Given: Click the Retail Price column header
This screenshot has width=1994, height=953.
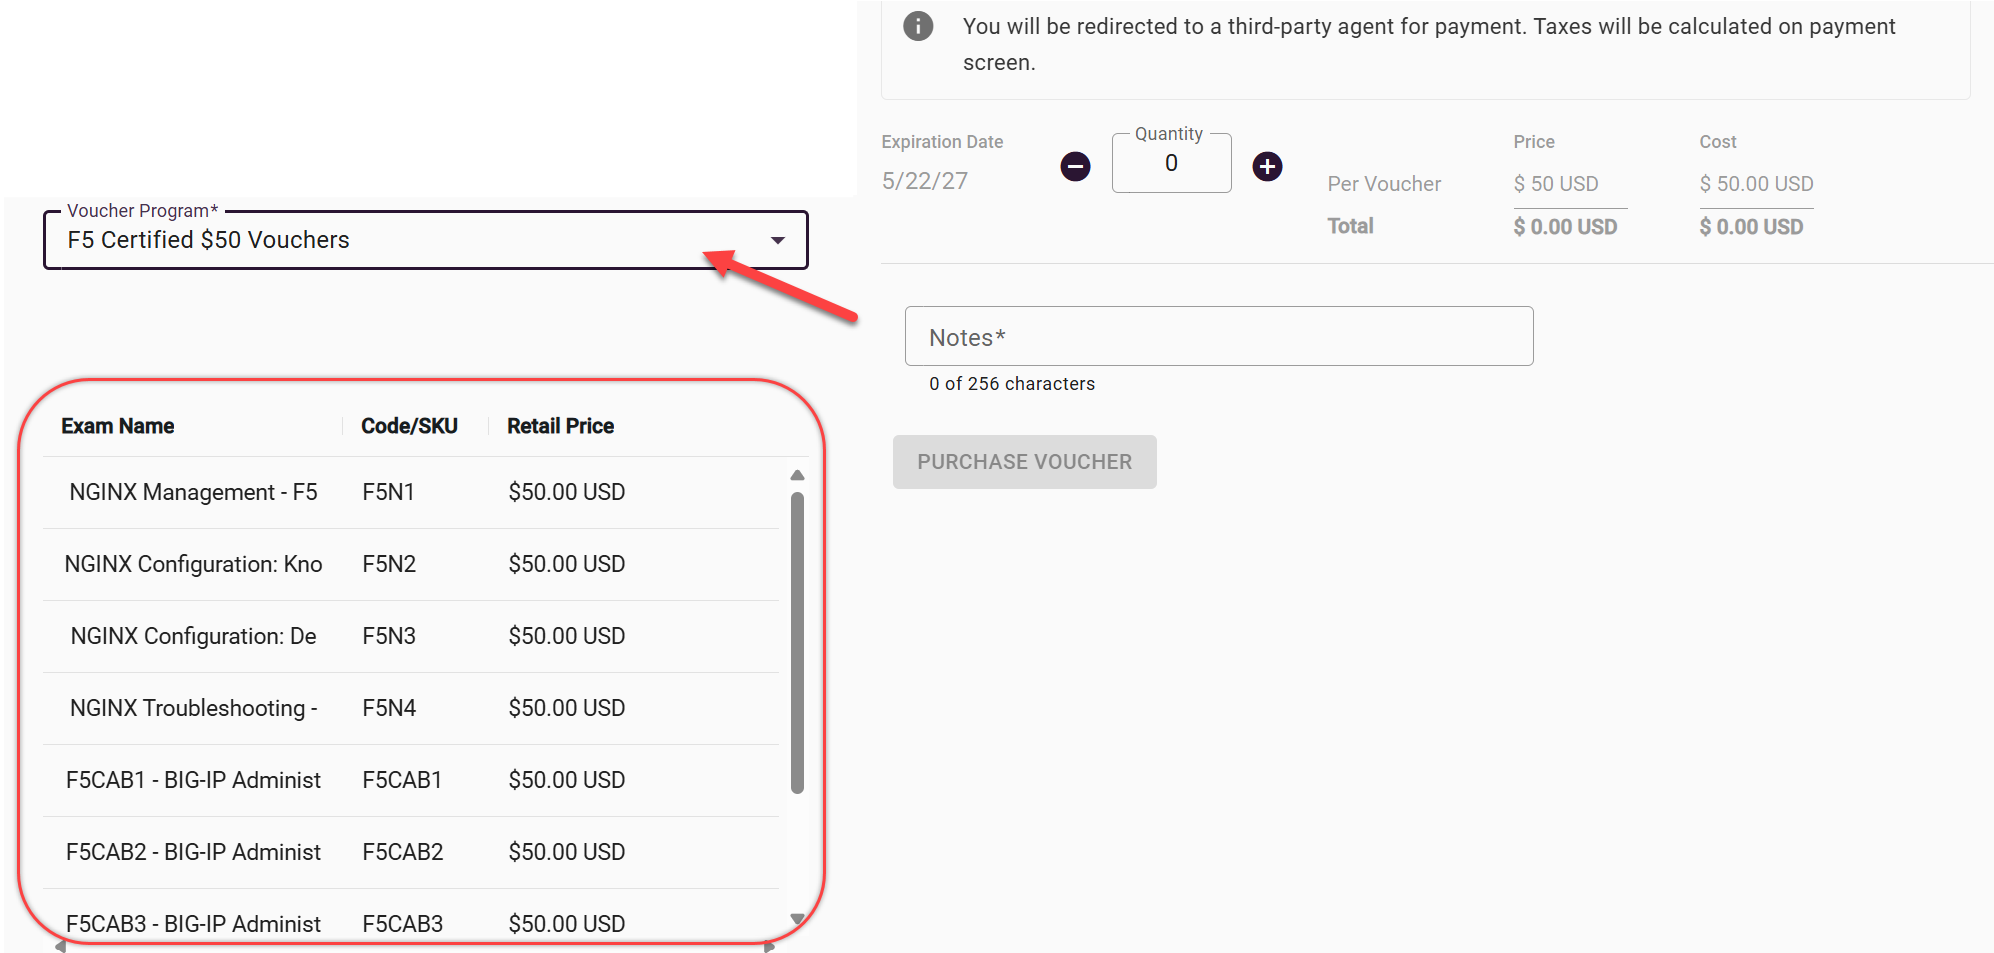Looking at the screenshot, I should [x=560, y=426].
